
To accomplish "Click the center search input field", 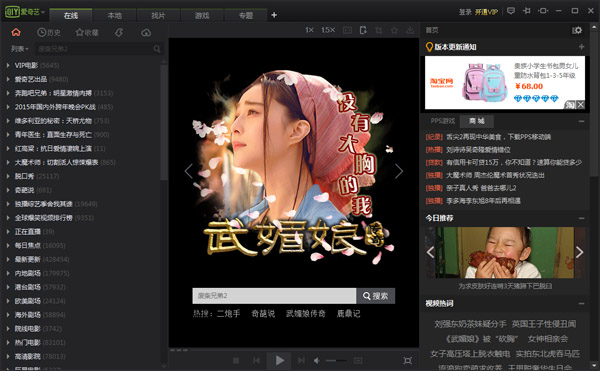I will point(274,296).
